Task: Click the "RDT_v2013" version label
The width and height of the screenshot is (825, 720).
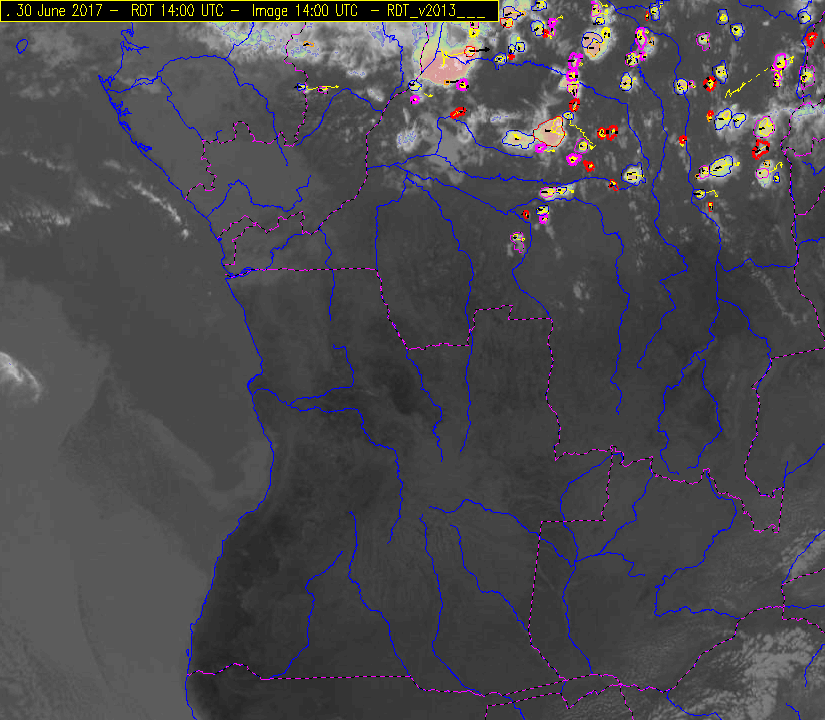Action: 432,9
